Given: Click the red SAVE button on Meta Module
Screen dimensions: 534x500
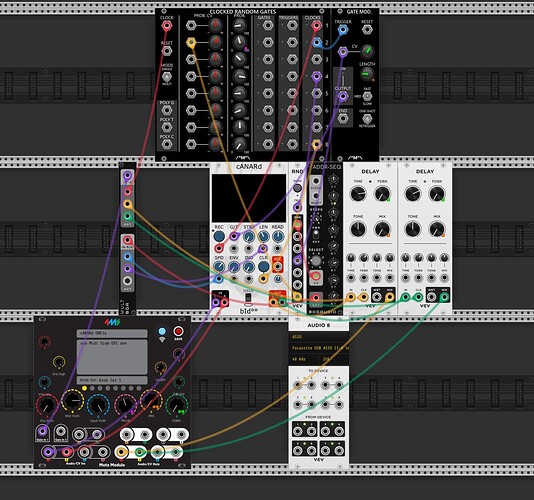Looking at the screenshot, I should (x=178, y=331).
